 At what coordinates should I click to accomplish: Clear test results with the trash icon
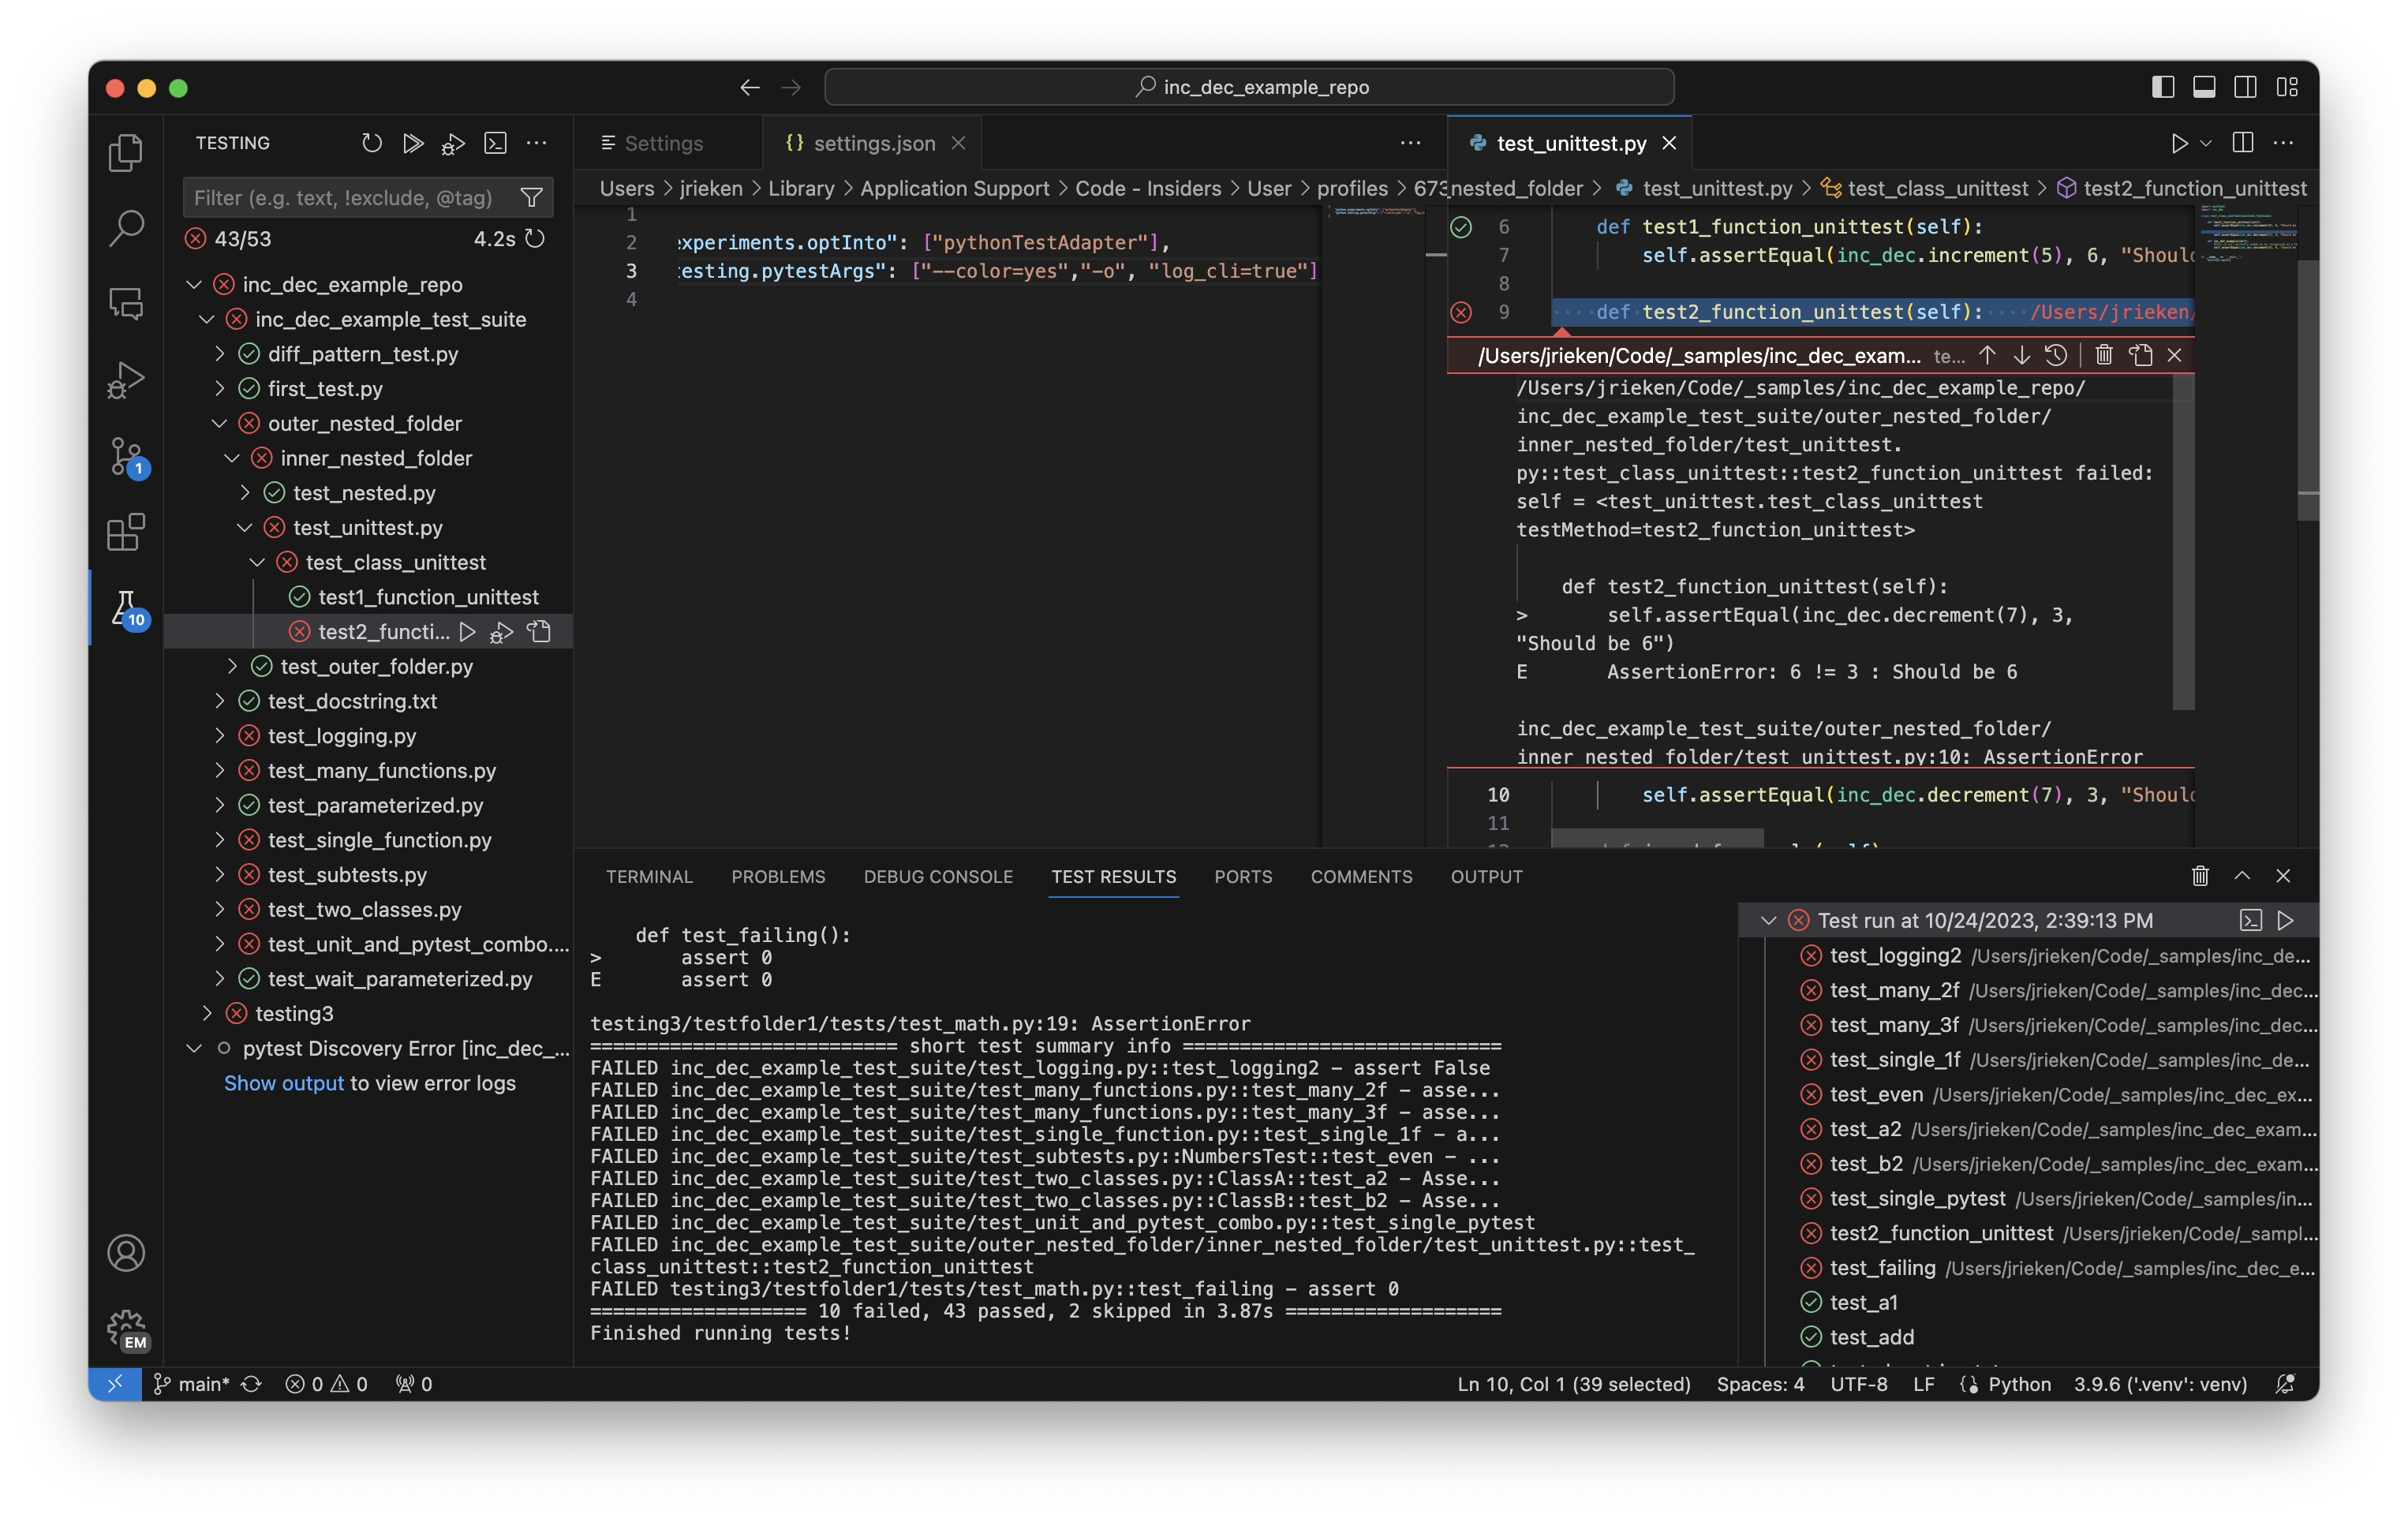click(2199, 876)
